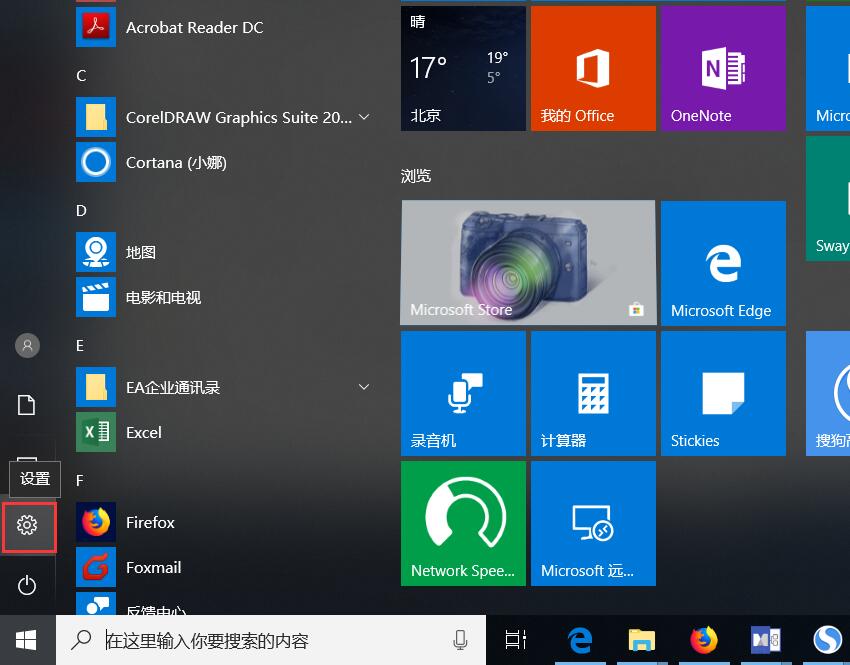850x665 pixels.
Task: Open the 地图 (Maps) app icon
Action: [96, 252]
